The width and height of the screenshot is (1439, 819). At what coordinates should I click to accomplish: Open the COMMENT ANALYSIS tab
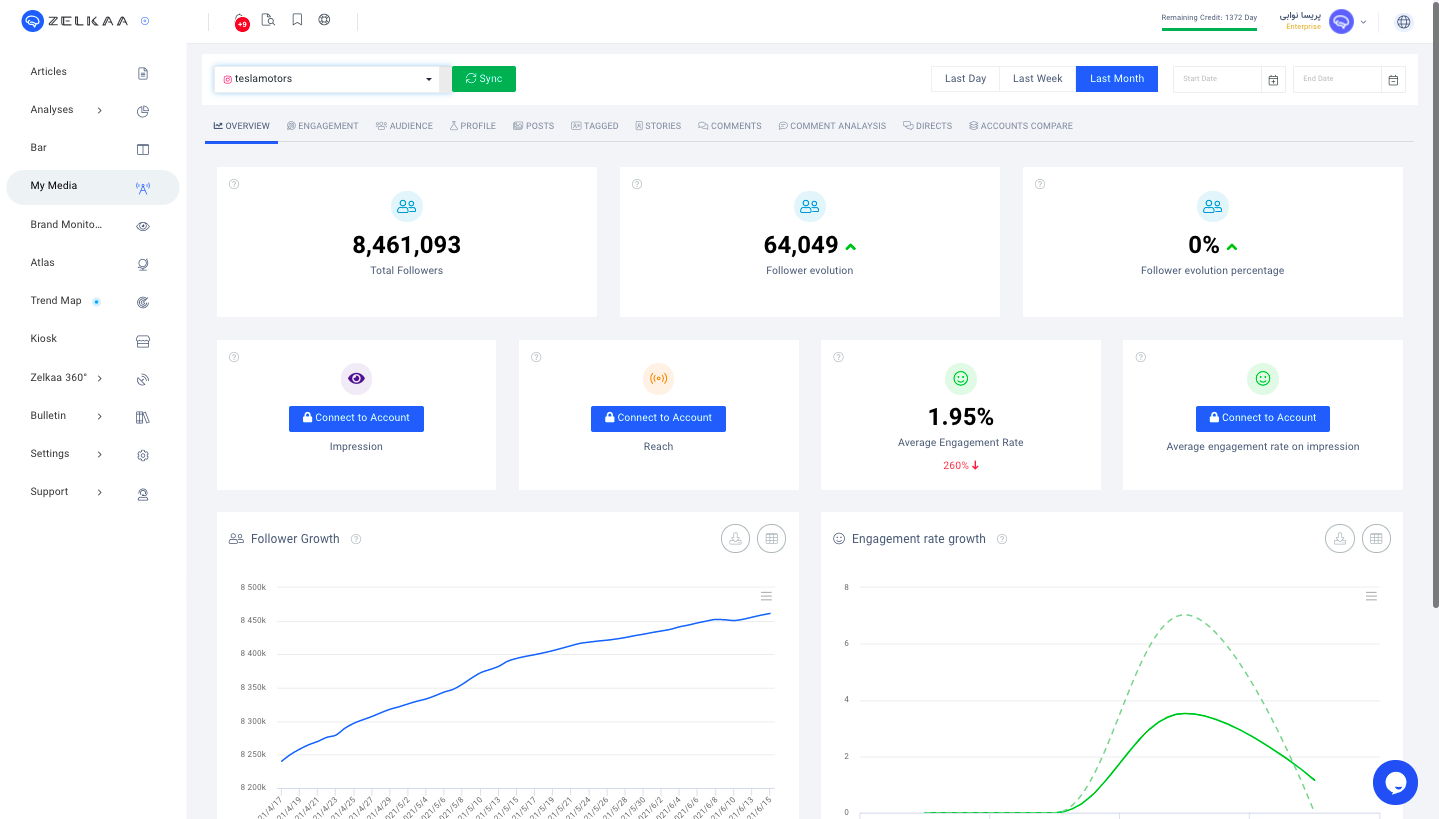832,125
